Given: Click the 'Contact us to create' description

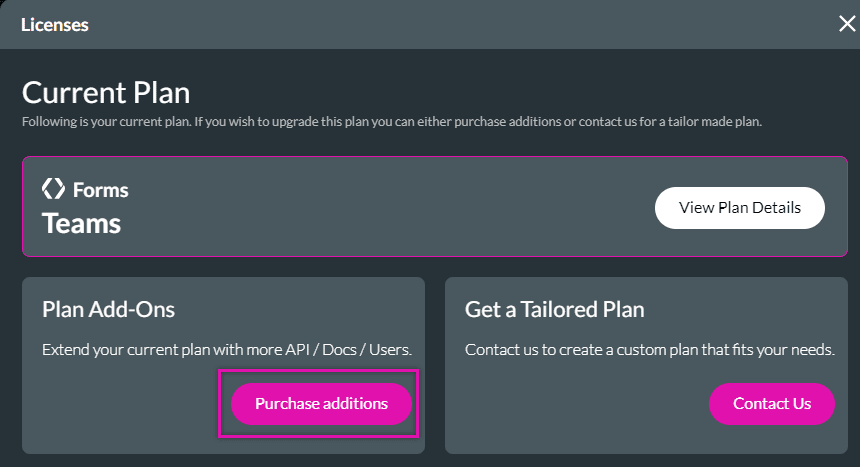Looking at the screenshot, I should coord(649,350).
